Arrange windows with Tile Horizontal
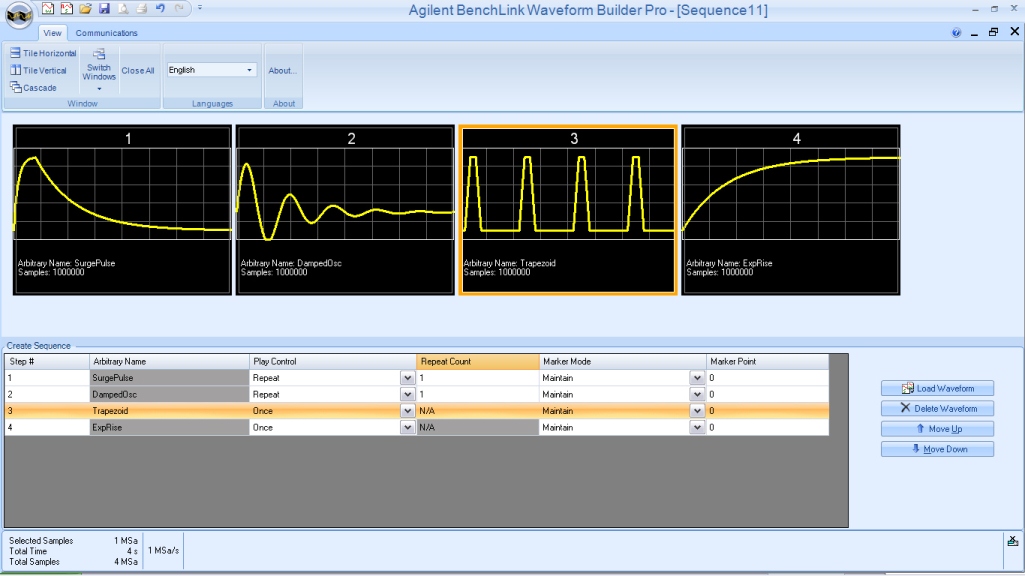 click(x=43, y=53)
